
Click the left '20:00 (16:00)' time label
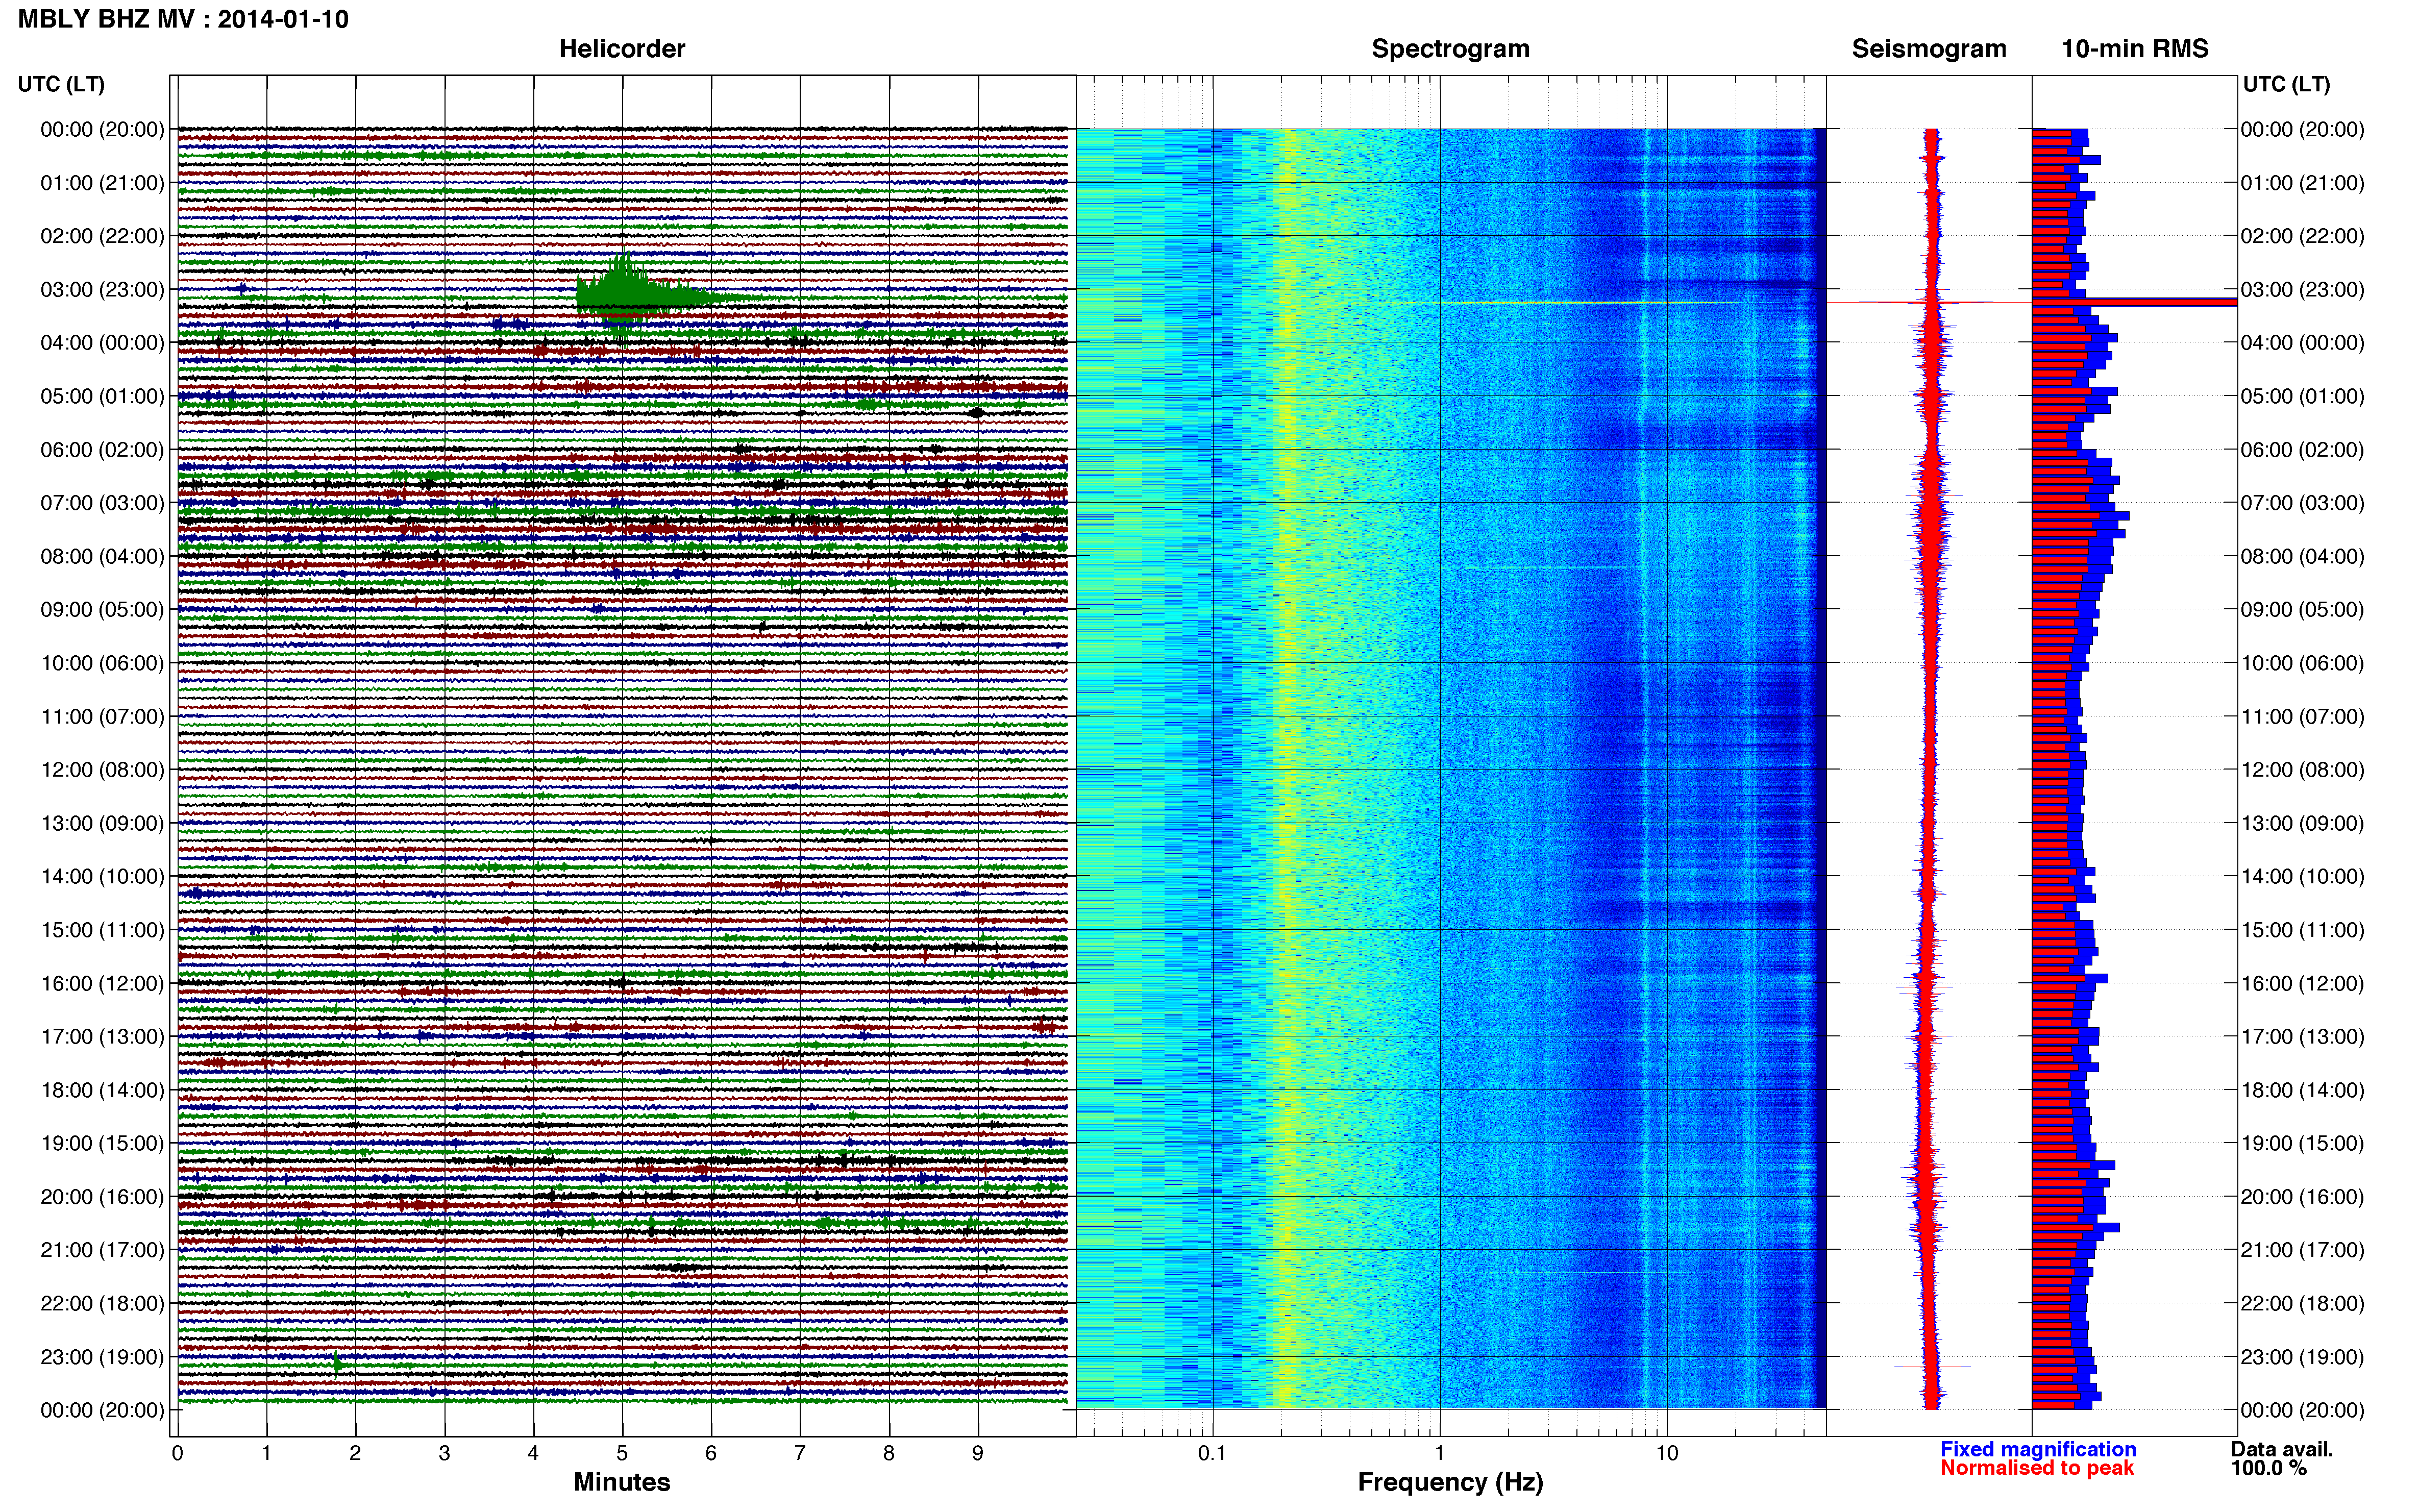point(102,1197)
